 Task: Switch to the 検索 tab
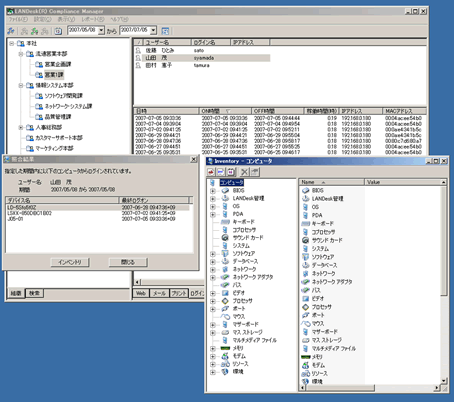pyautogui.click(x=34, y=293)
